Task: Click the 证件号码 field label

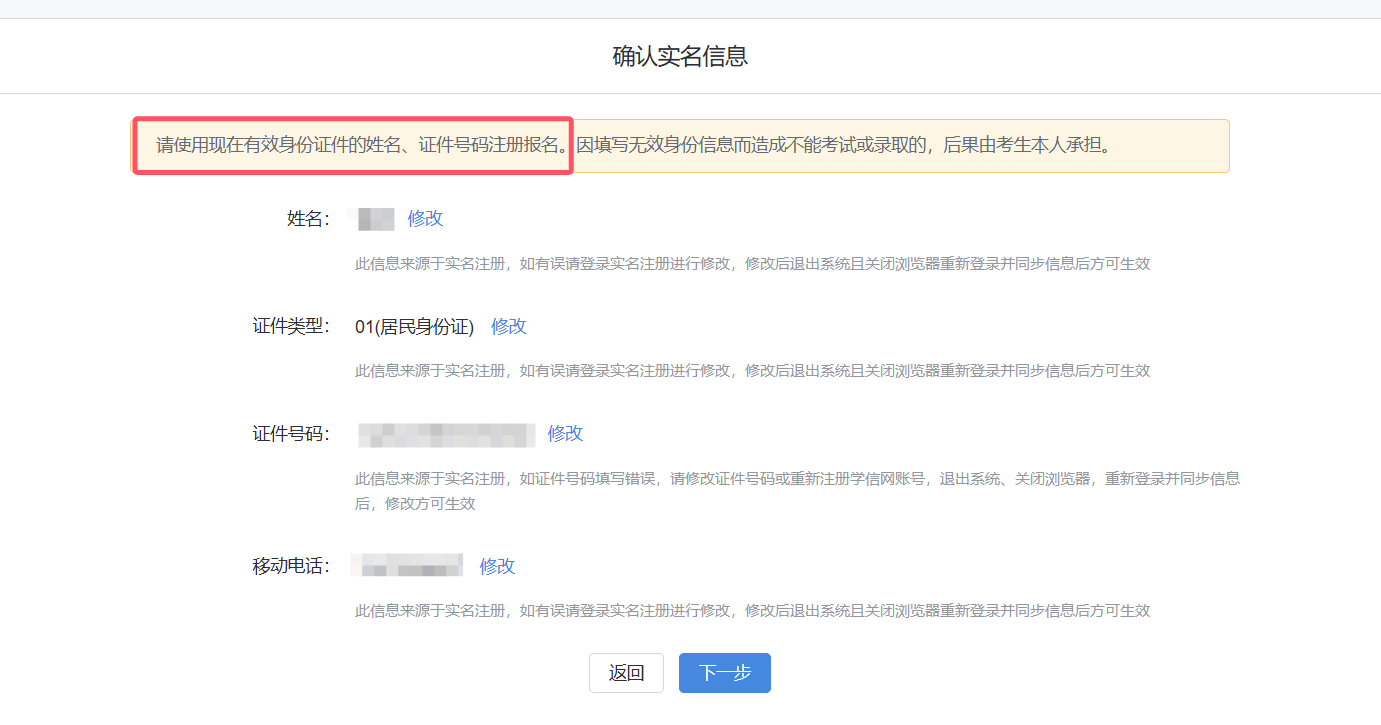Action: (291, 433)
